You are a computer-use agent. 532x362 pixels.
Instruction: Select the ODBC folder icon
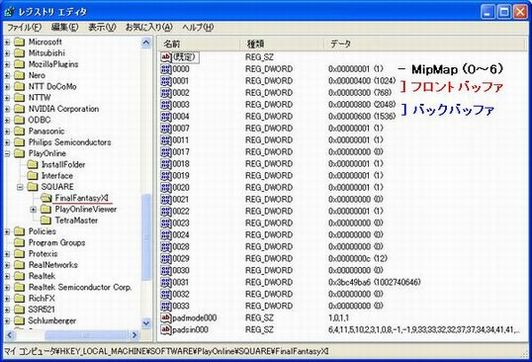point(19,120)
